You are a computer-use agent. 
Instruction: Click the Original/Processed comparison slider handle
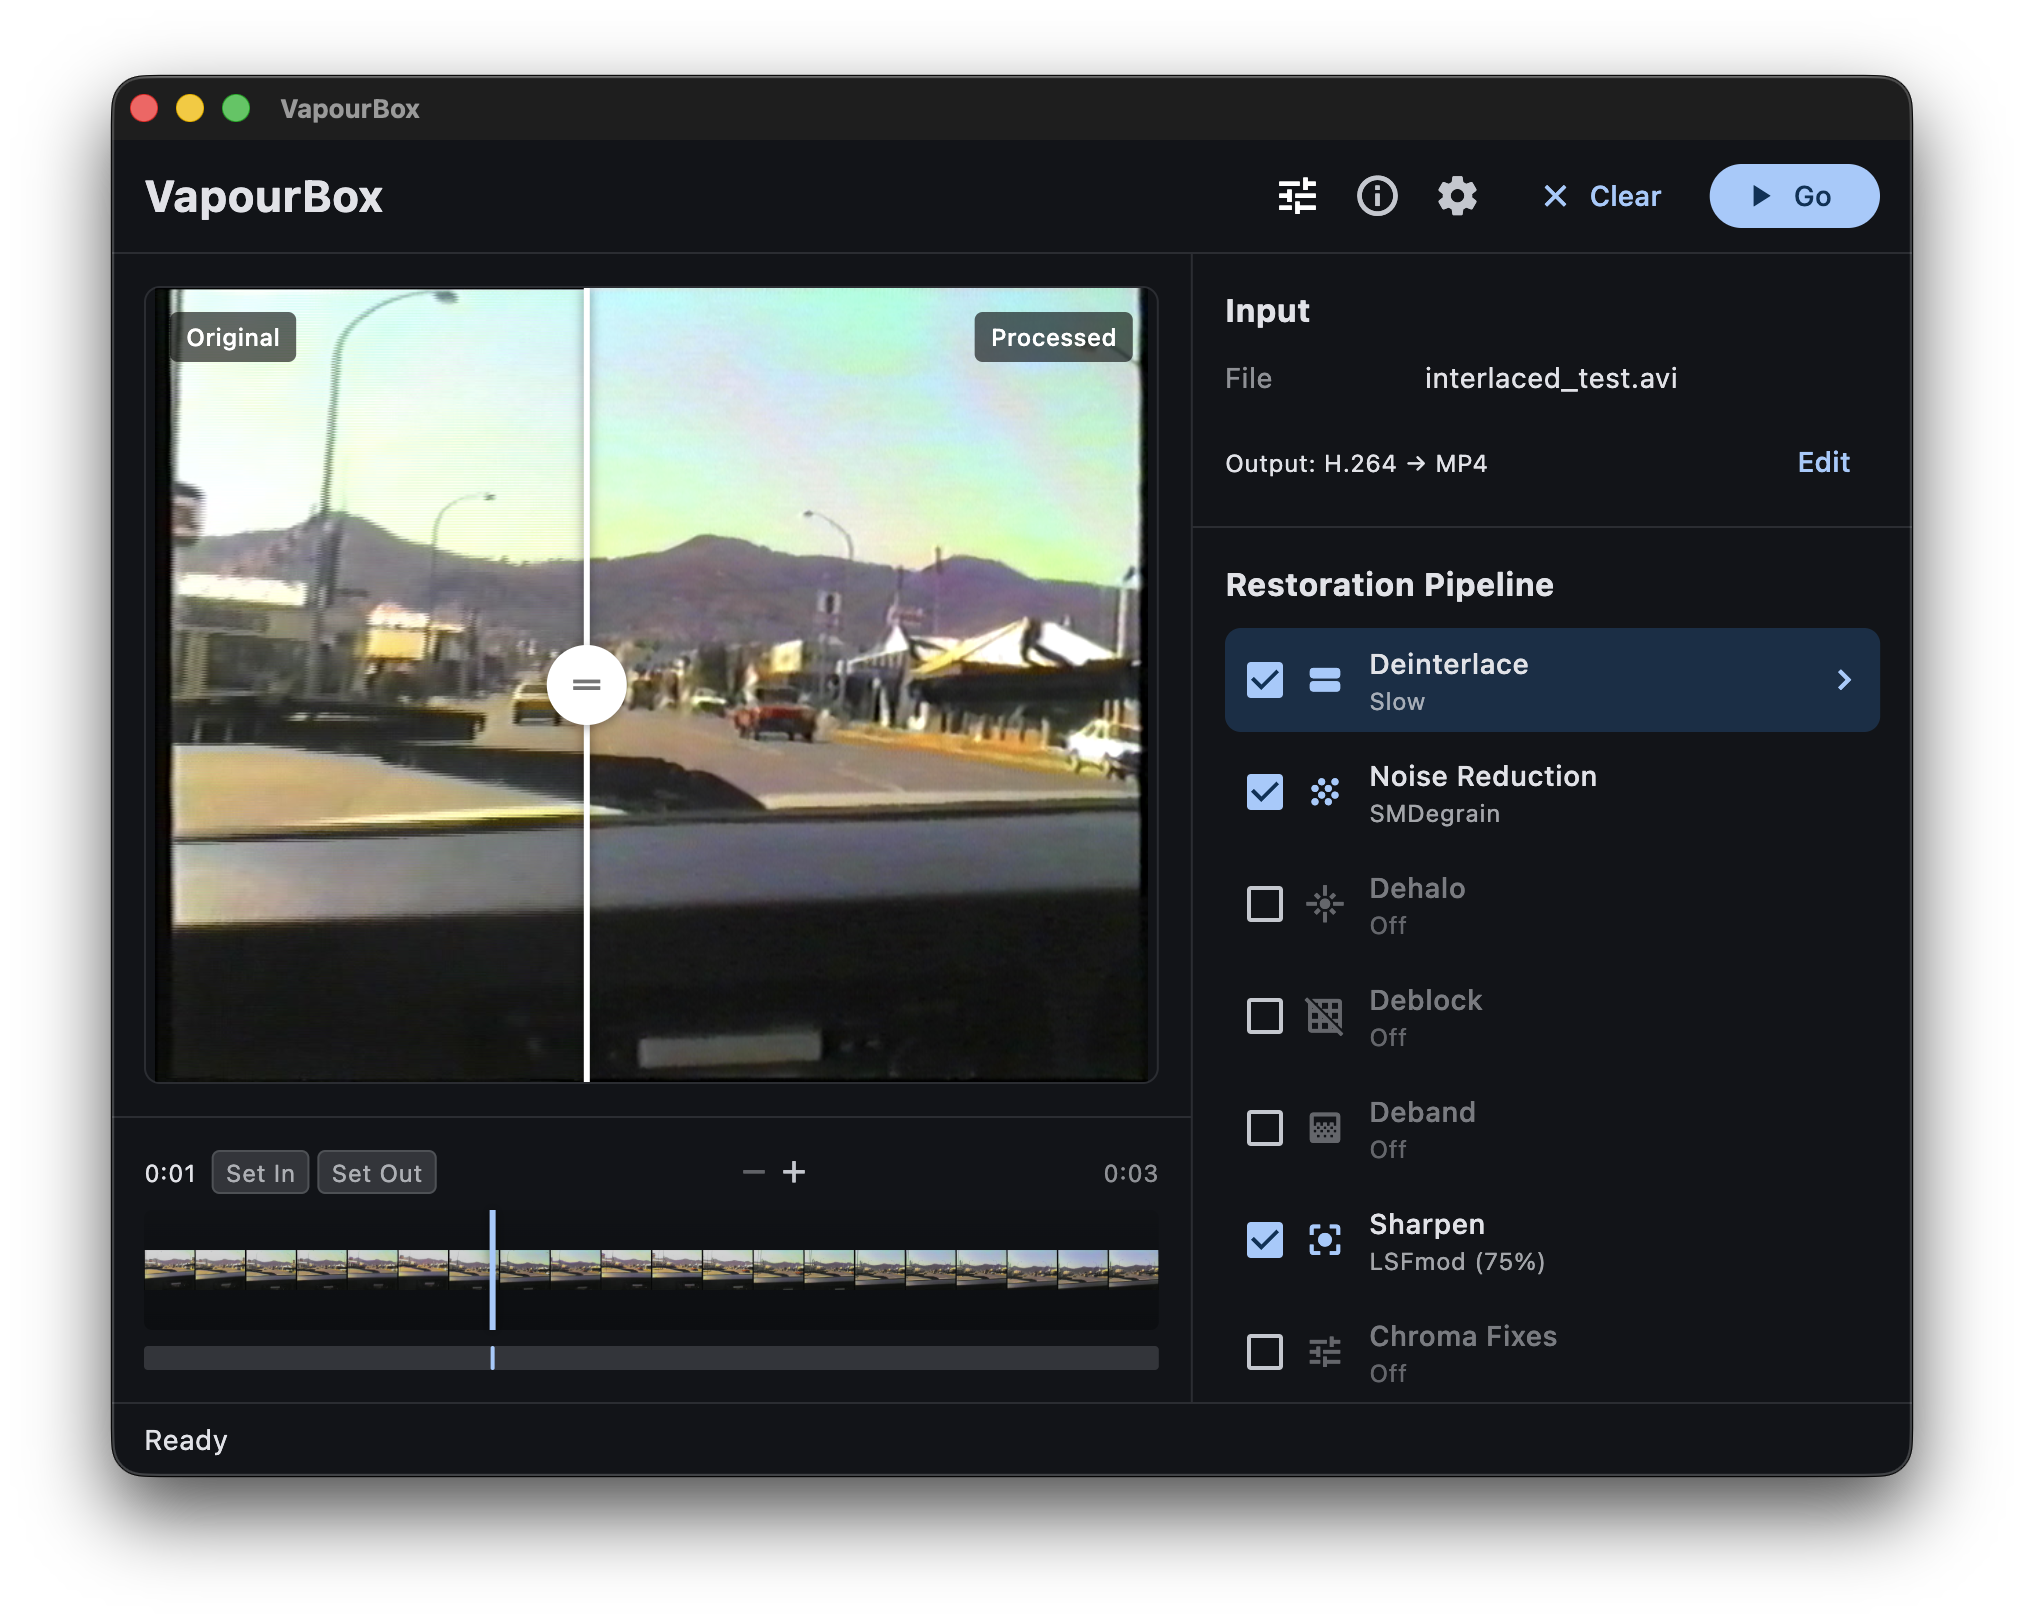(587, 685)
